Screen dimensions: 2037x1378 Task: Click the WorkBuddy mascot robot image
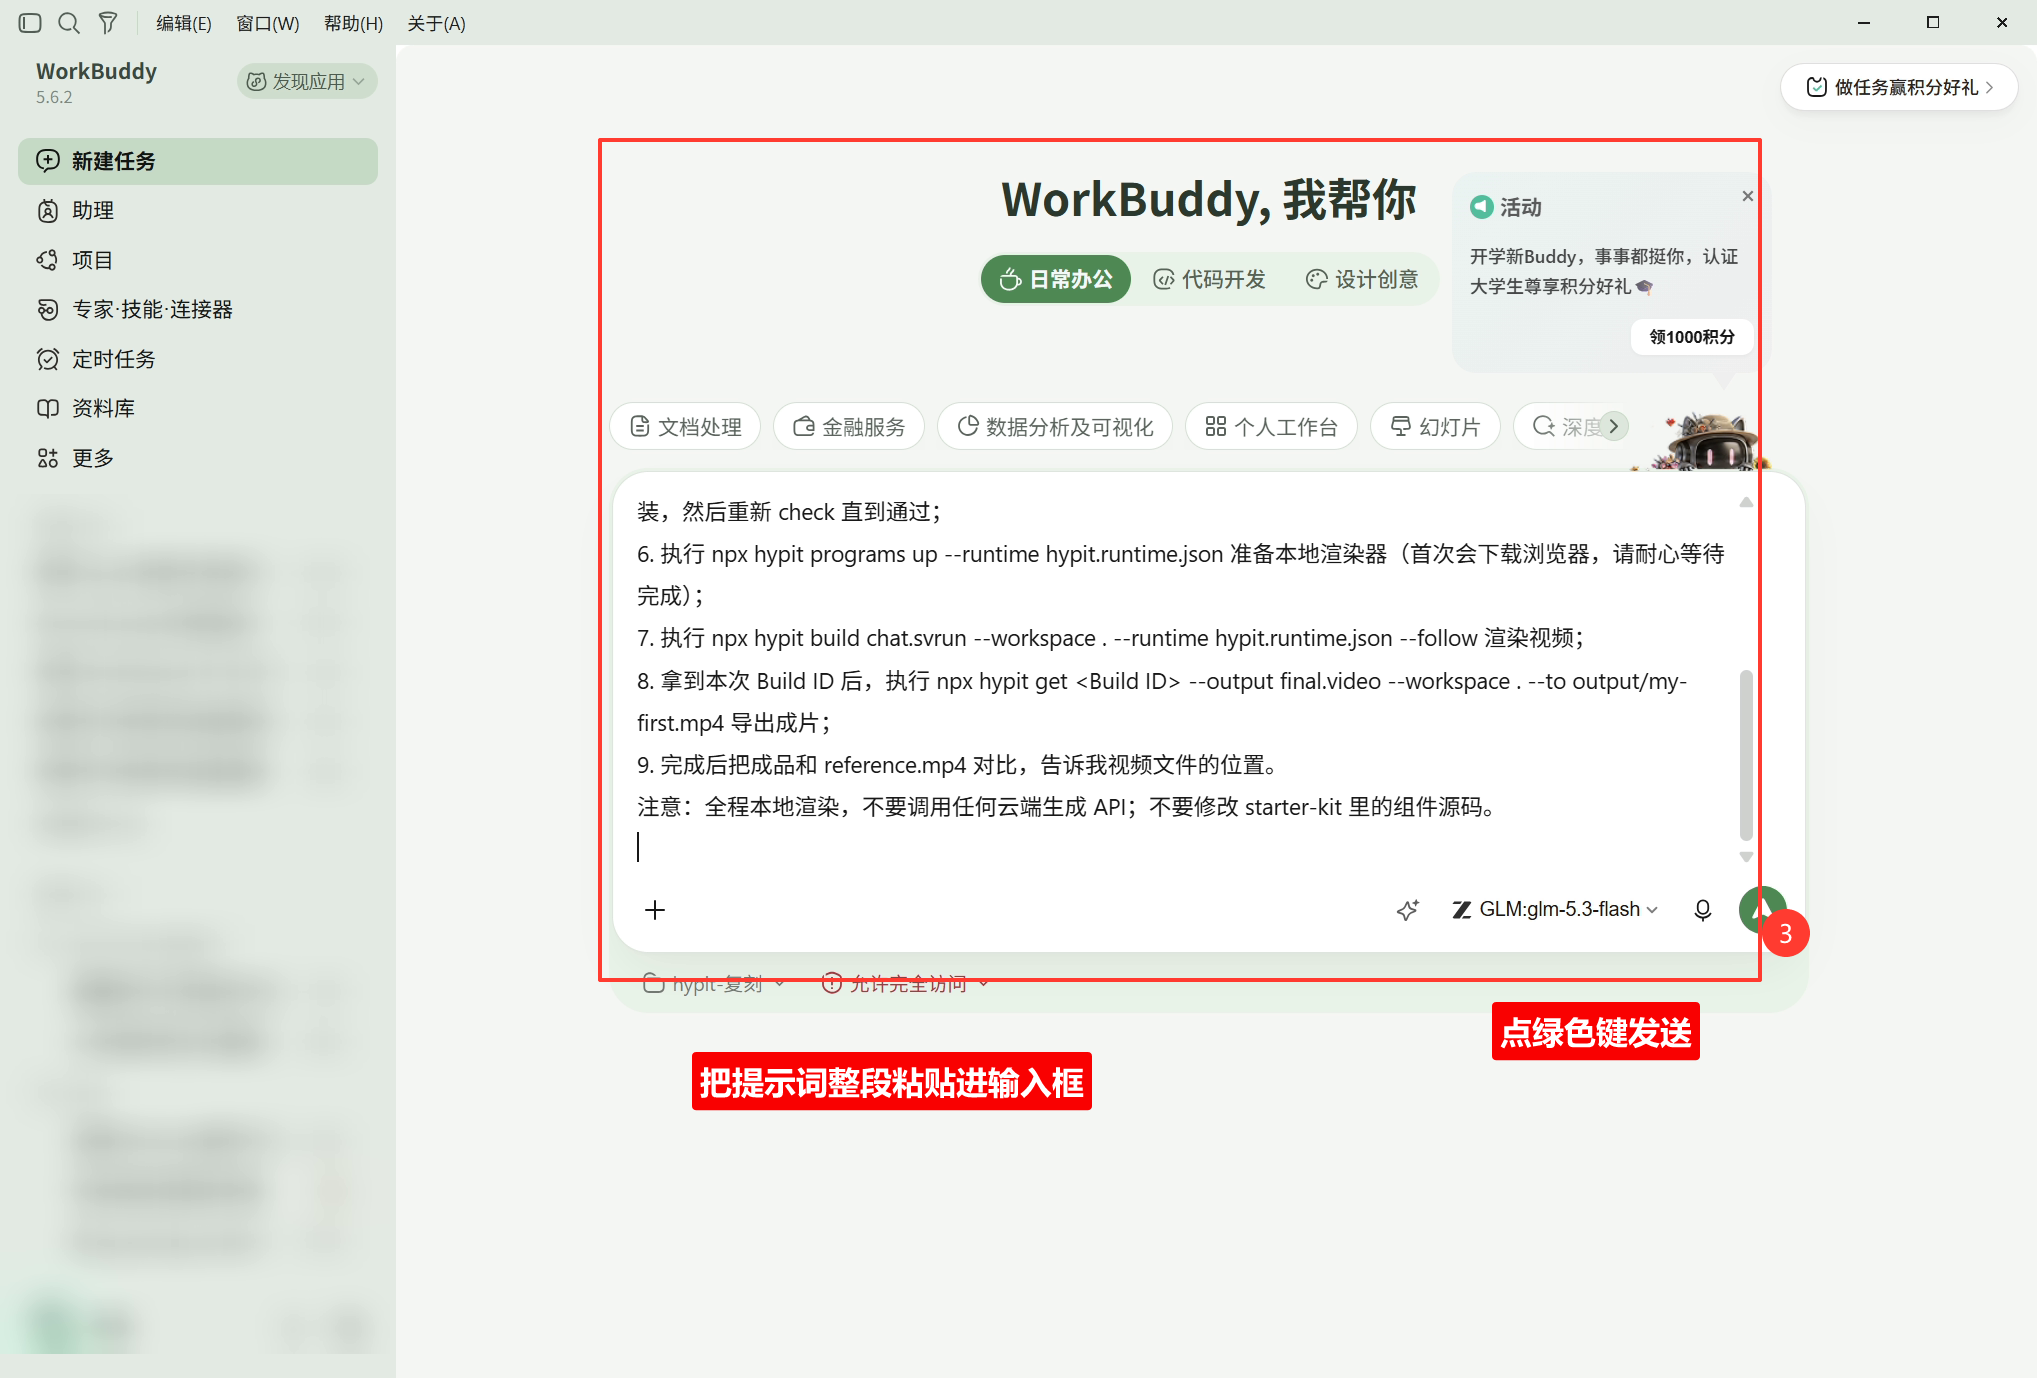1708,442
